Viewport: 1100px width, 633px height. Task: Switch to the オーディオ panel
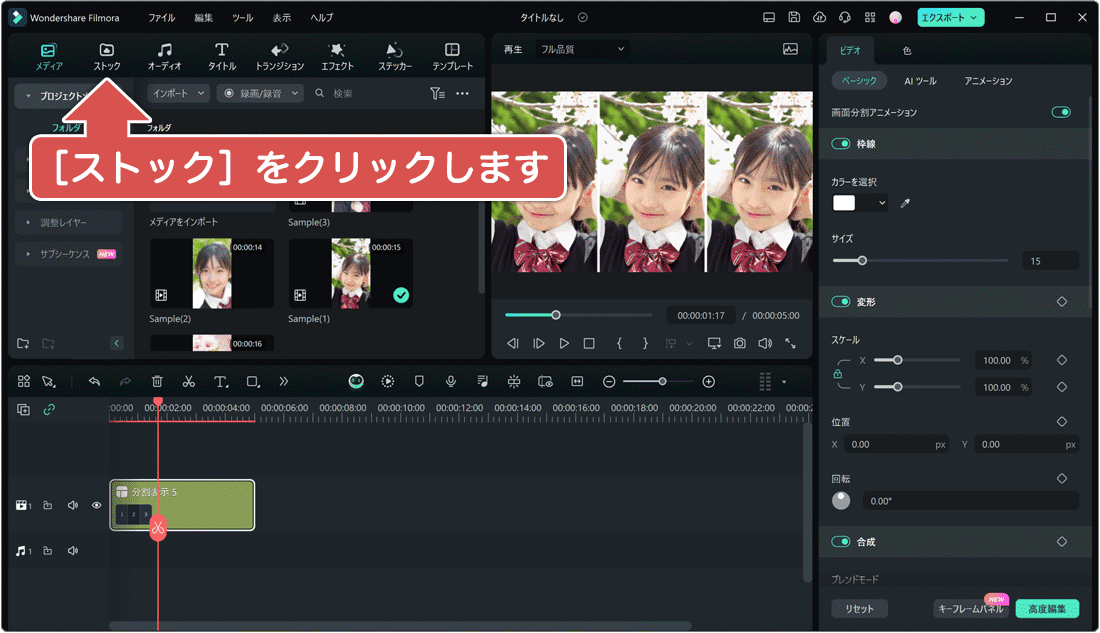tap(164, 53)
